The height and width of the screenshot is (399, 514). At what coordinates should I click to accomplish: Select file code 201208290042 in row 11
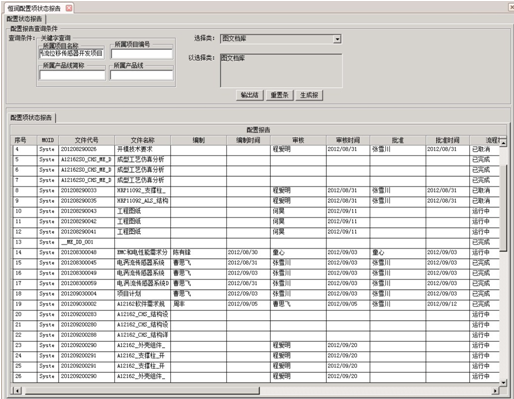(x=86, y=222)
